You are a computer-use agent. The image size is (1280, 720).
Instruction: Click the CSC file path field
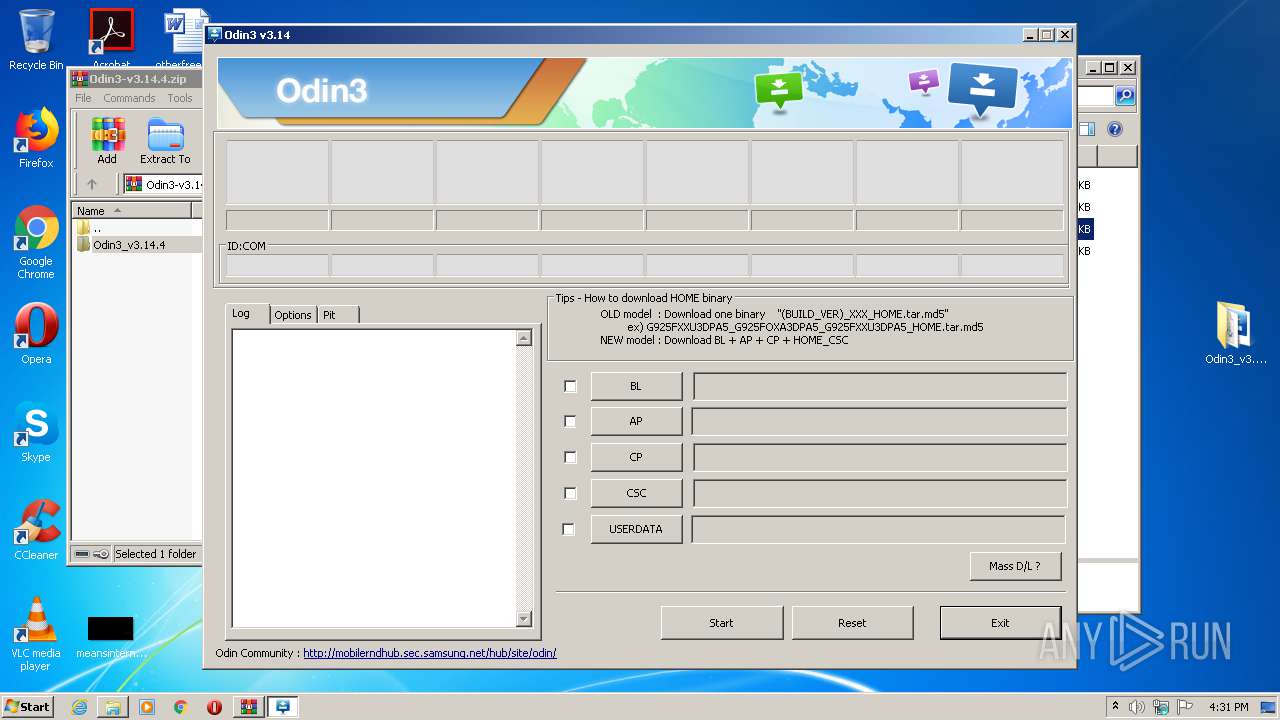point(880,493)
